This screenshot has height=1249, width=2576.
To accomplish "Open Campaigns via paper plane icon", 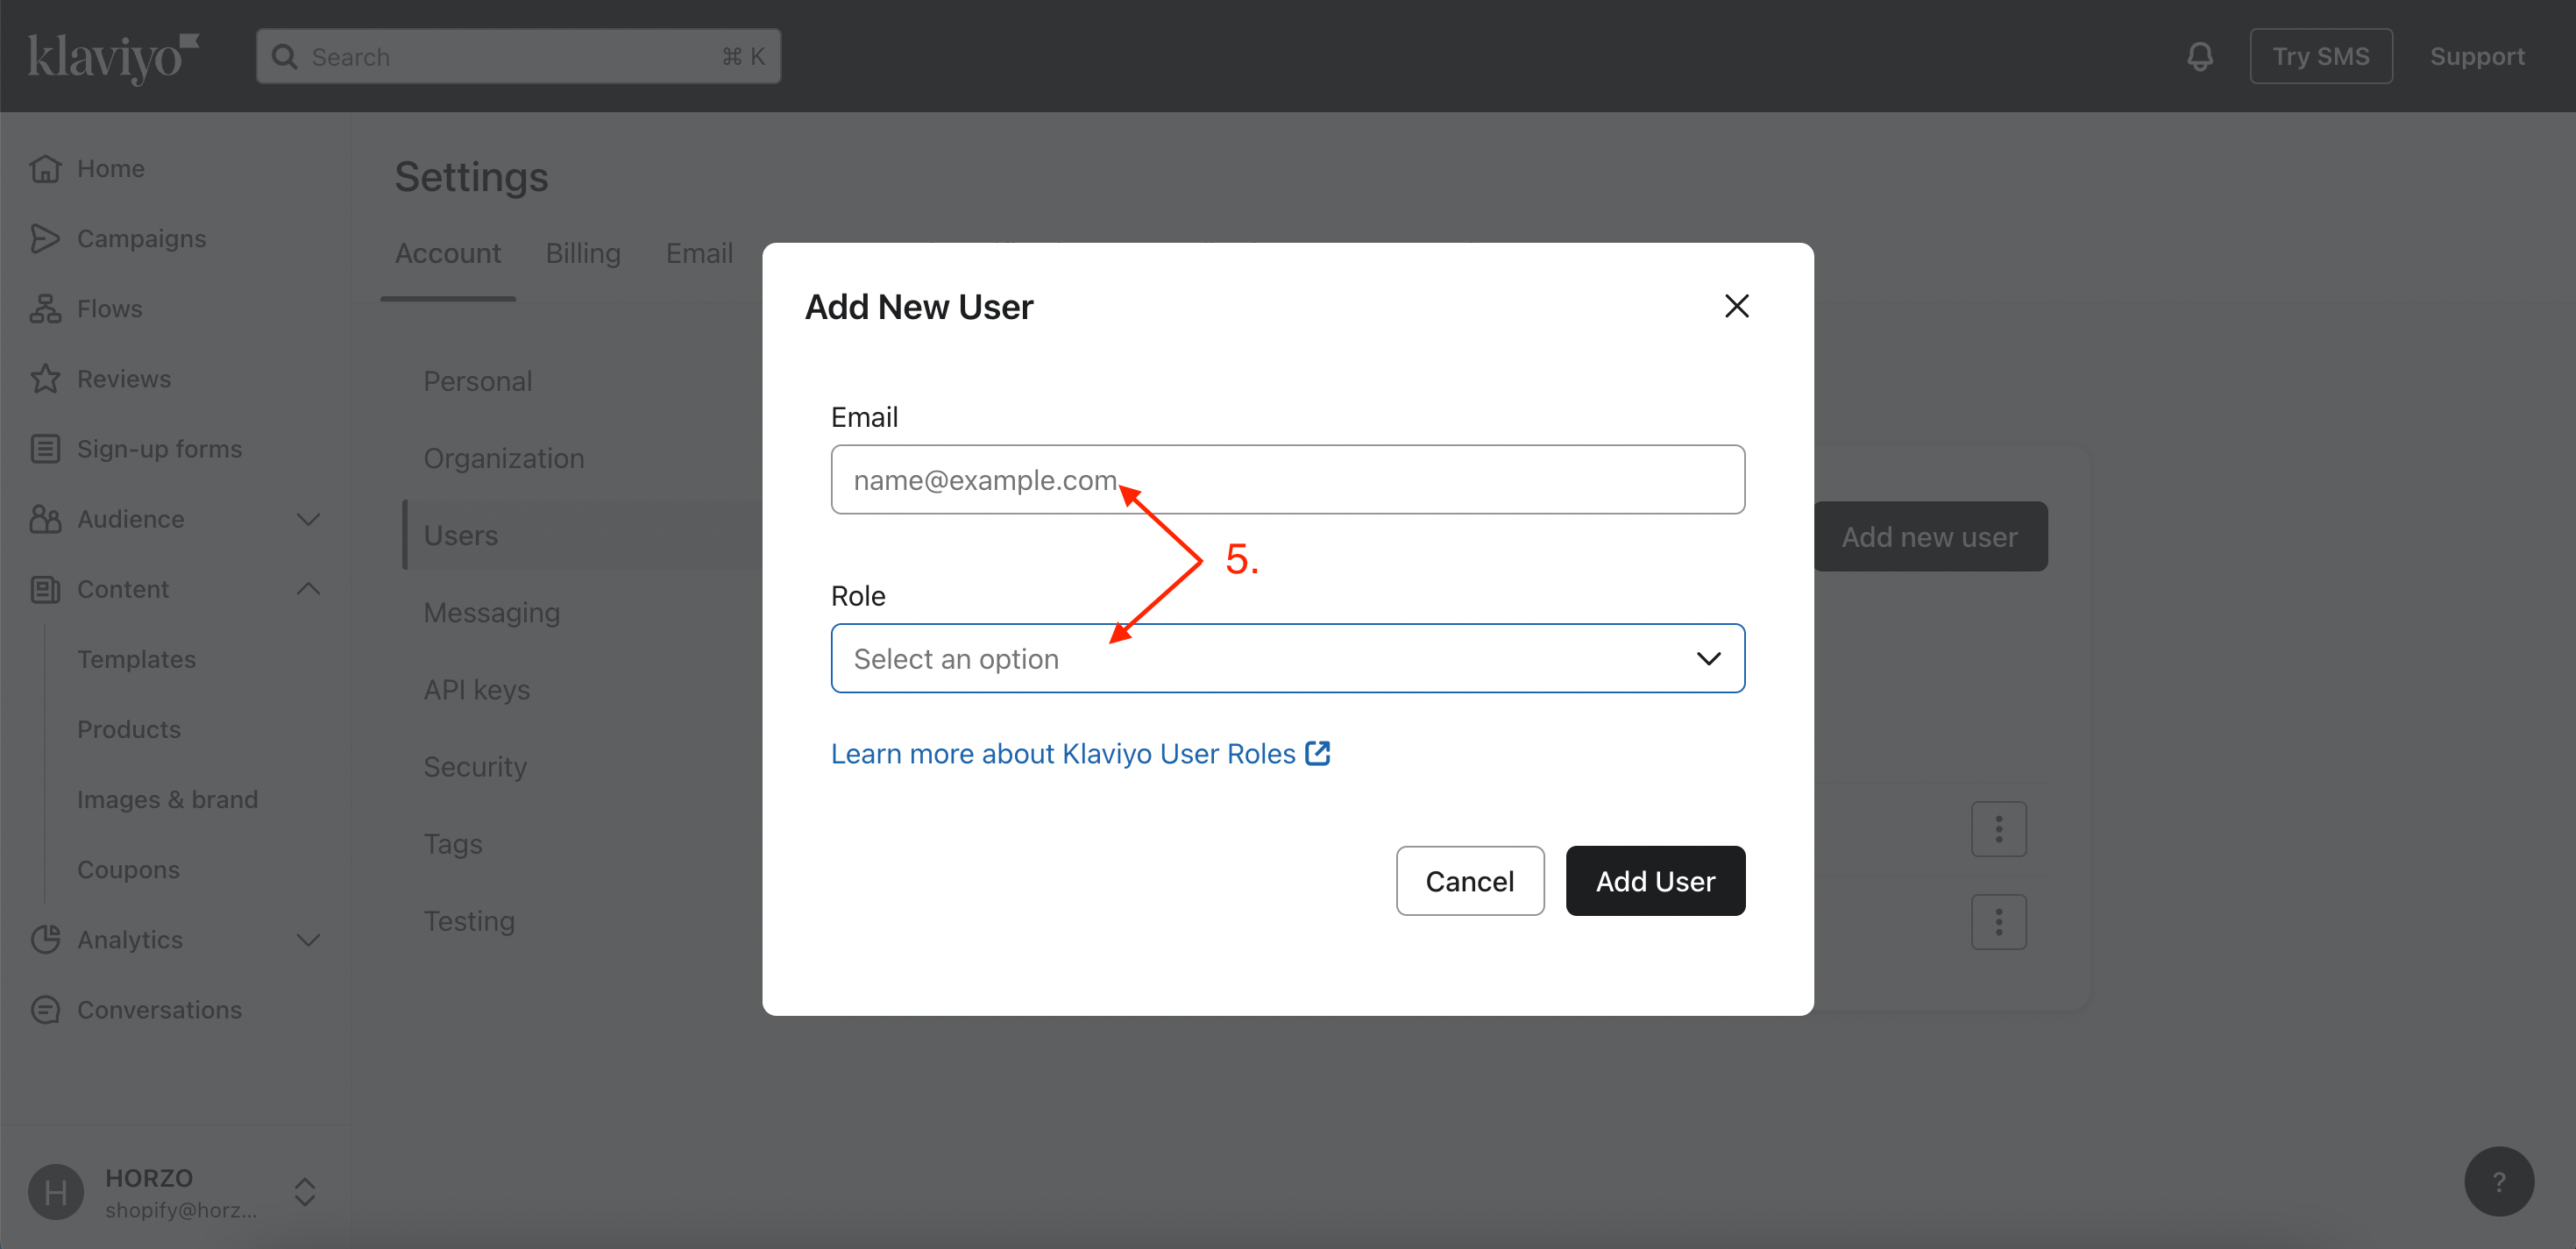I will [x=45, y=238].
